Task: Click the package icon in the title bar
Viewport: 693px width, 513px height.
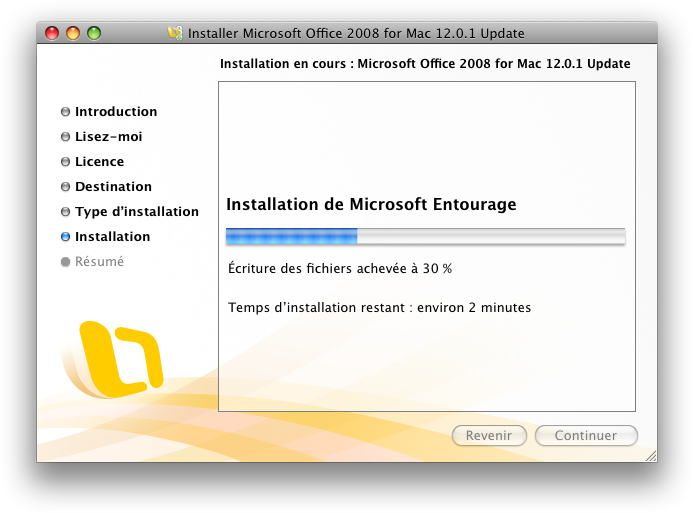Action: tap(177, 33)
